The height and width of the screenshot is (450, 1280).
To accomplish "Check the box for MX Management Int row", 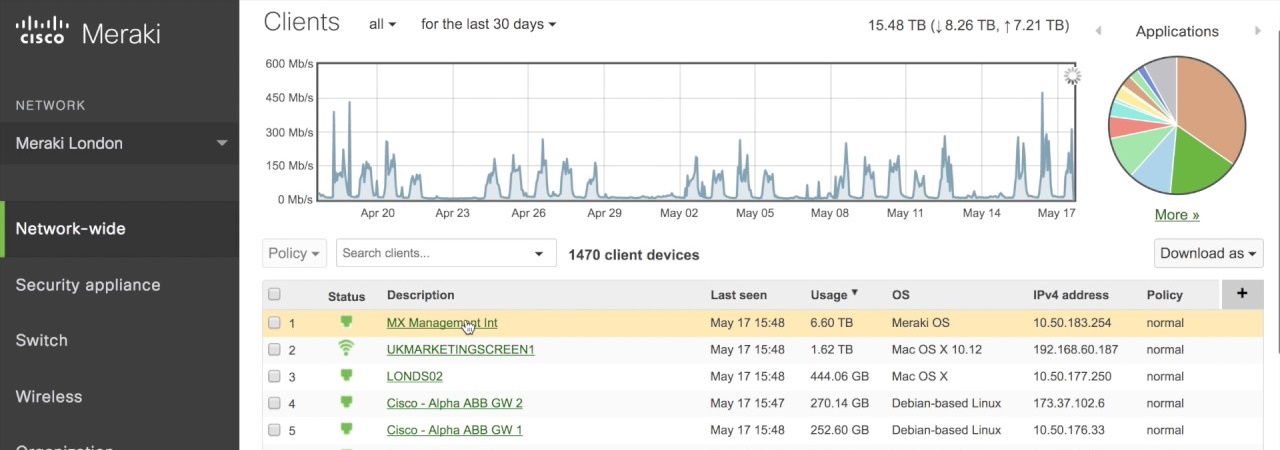I will 274,323.
